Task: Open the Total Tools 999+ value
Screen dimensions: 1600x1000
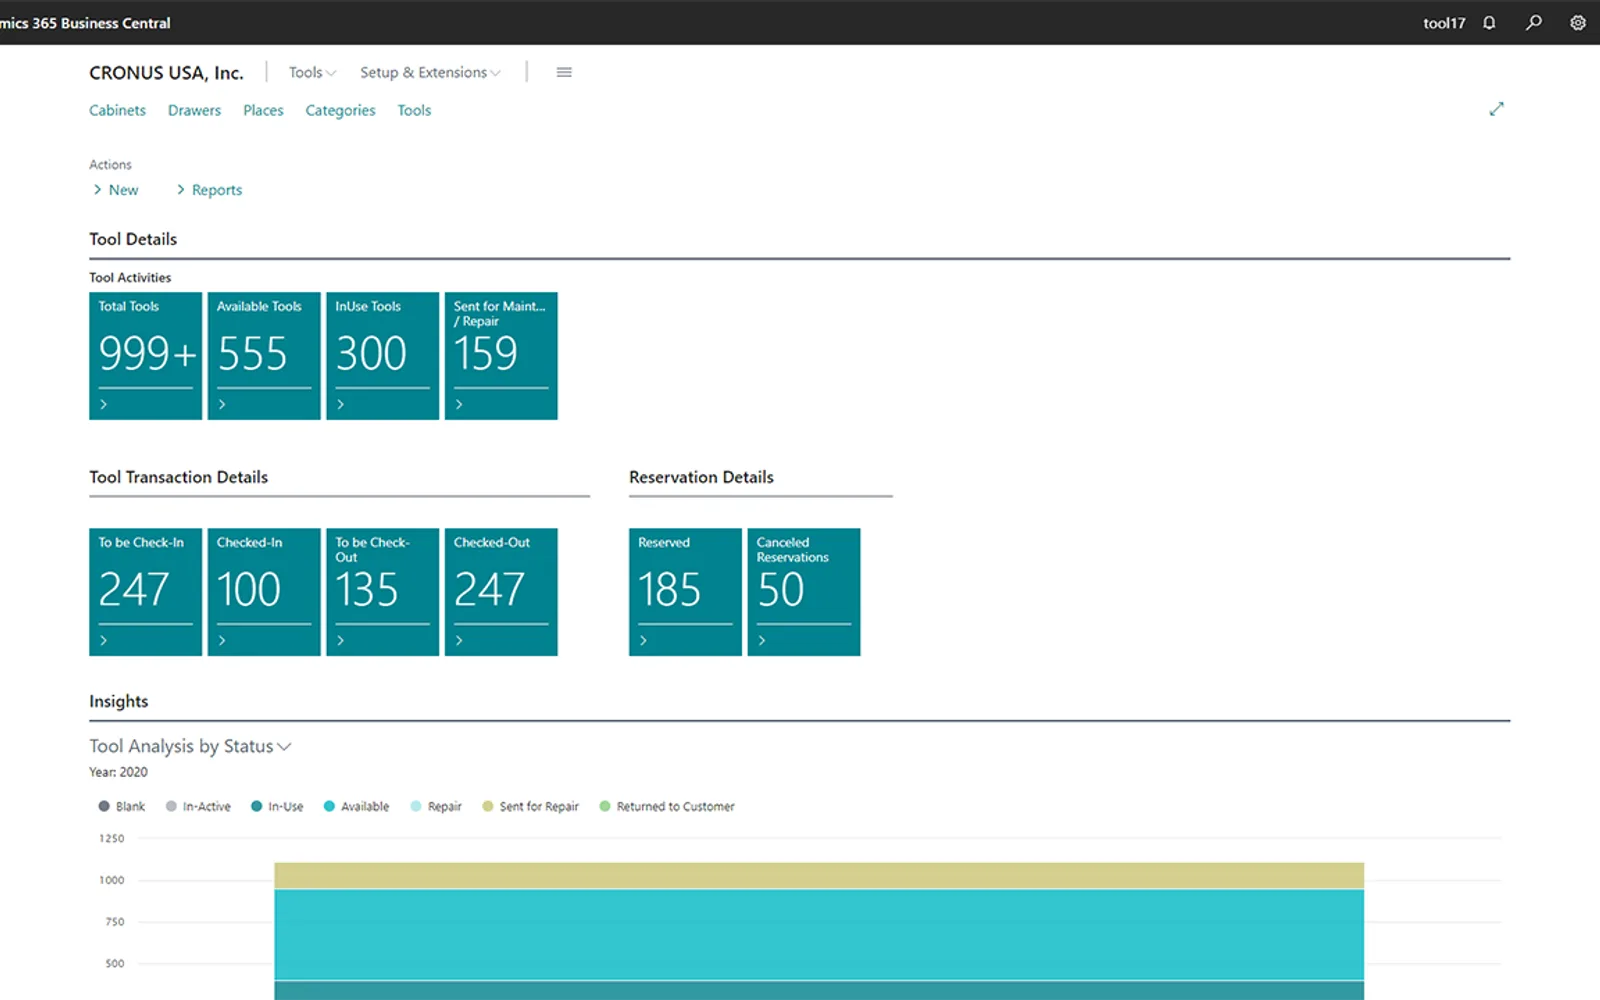Action: (147, 353)
